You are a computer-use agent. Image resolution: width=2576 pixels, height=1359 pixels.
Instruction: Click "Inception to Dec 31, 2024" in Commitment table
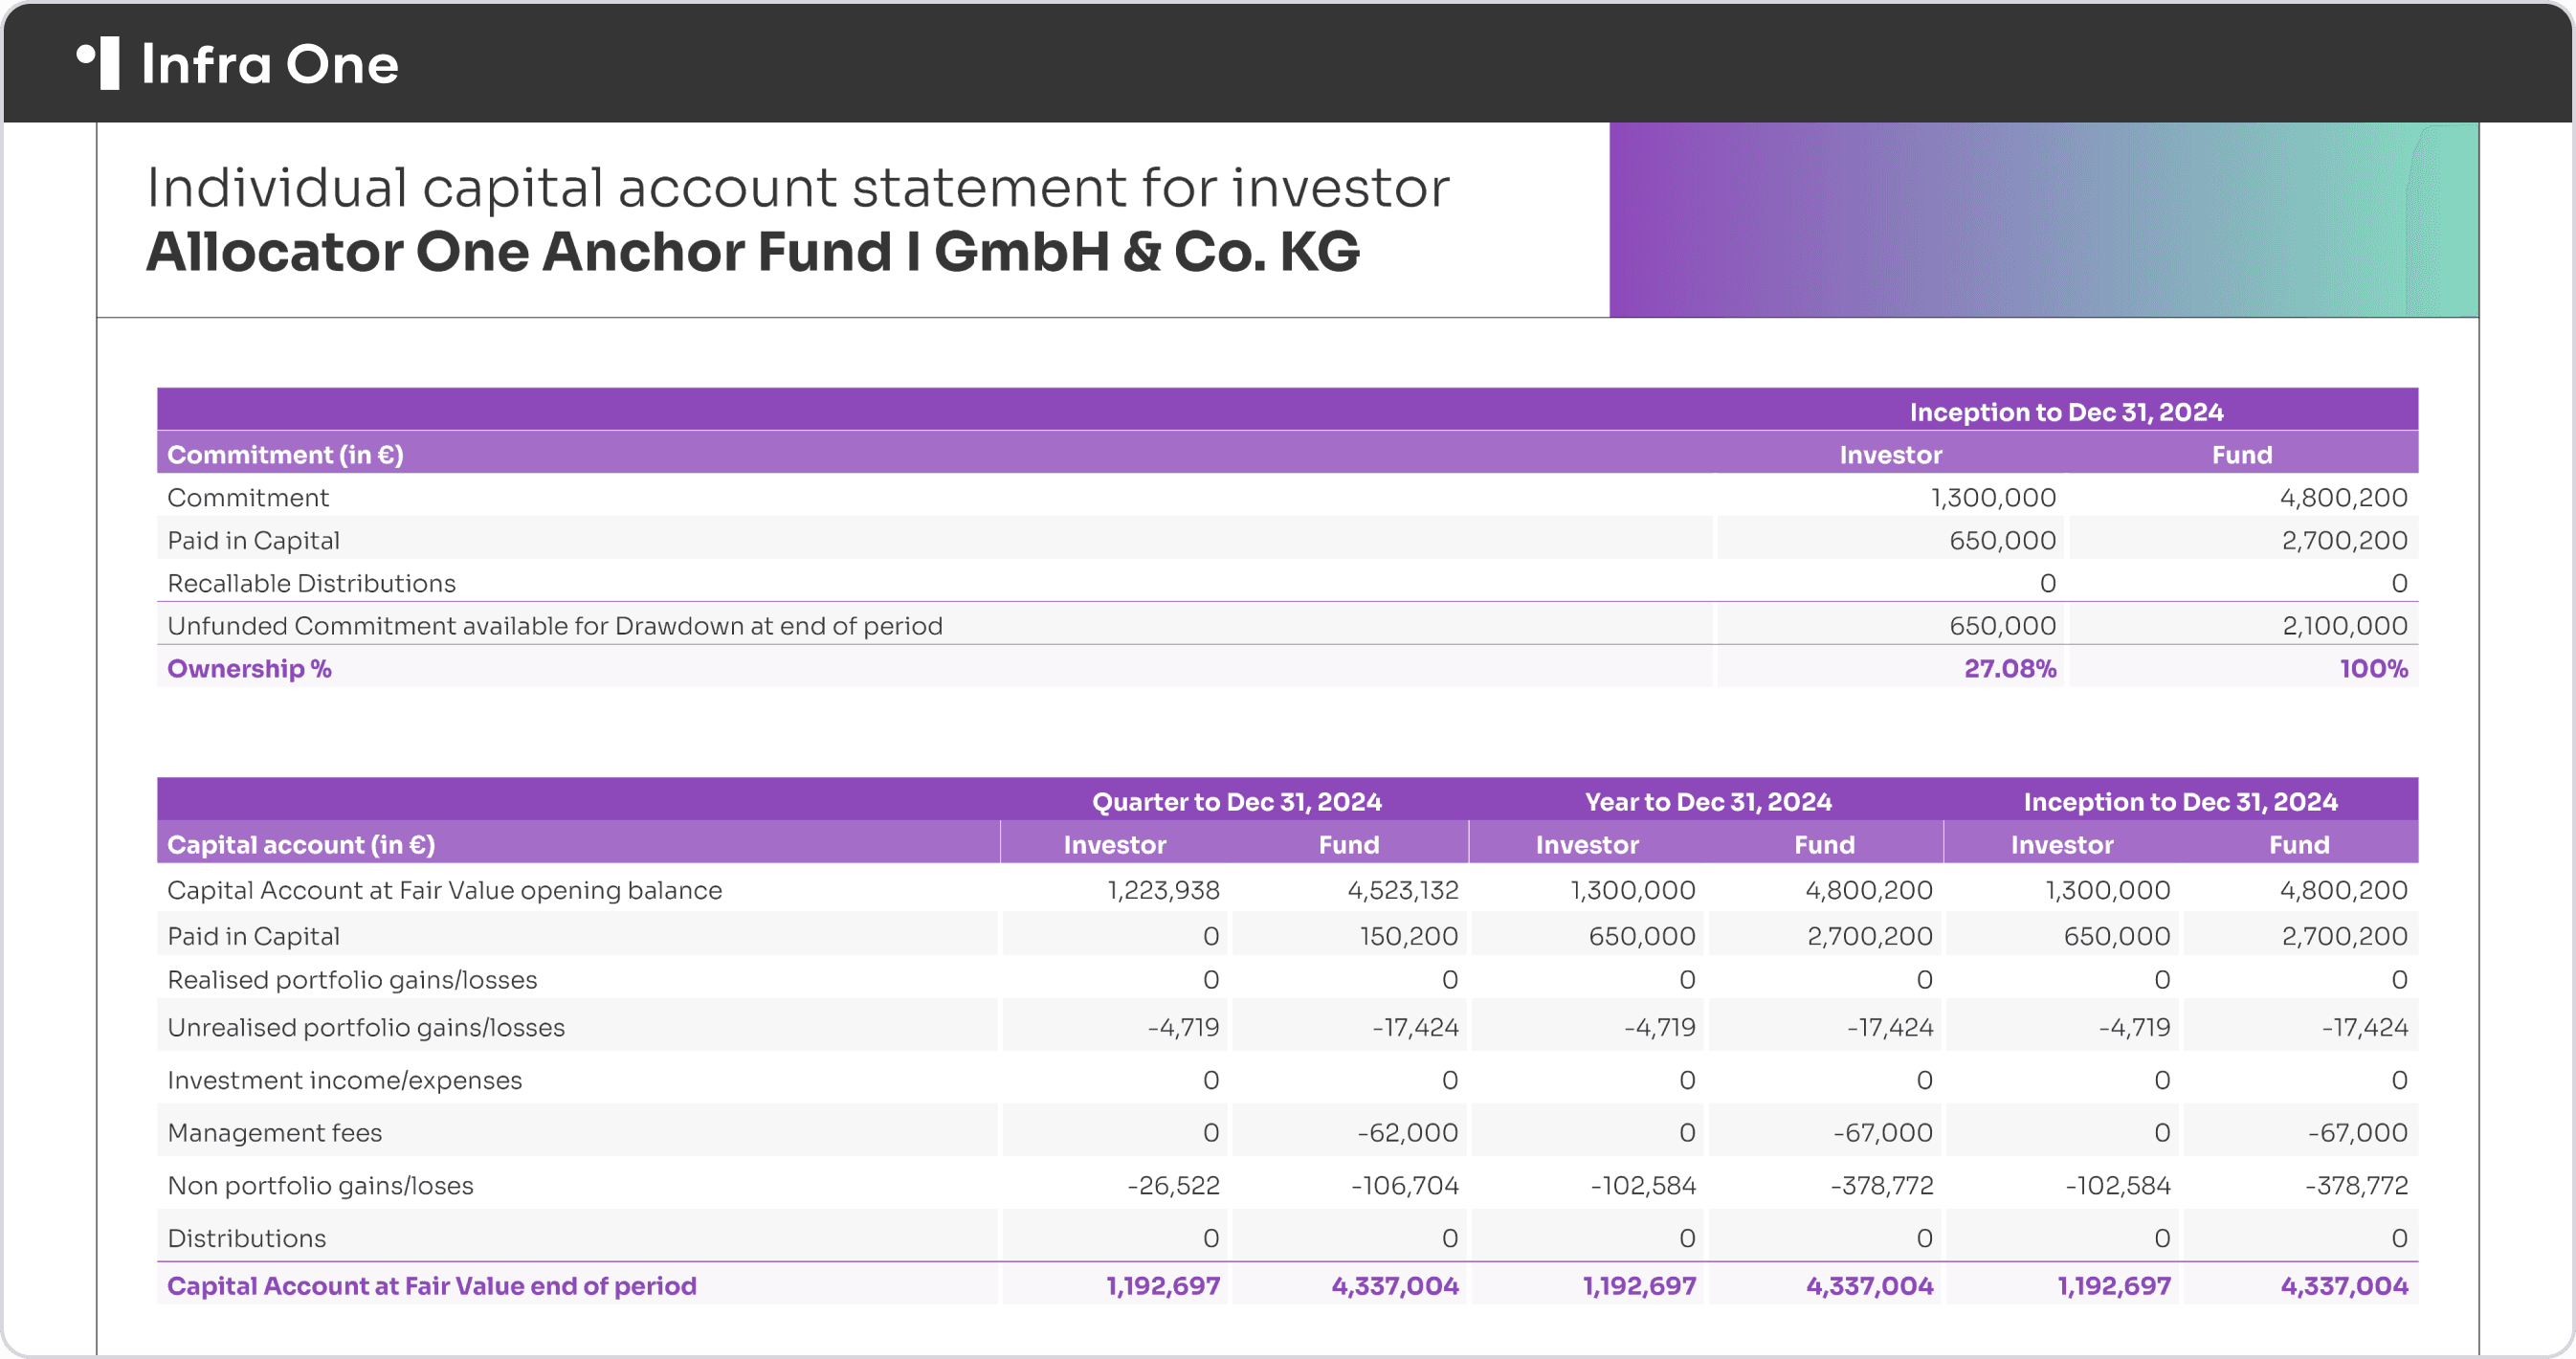[2066, 412]
